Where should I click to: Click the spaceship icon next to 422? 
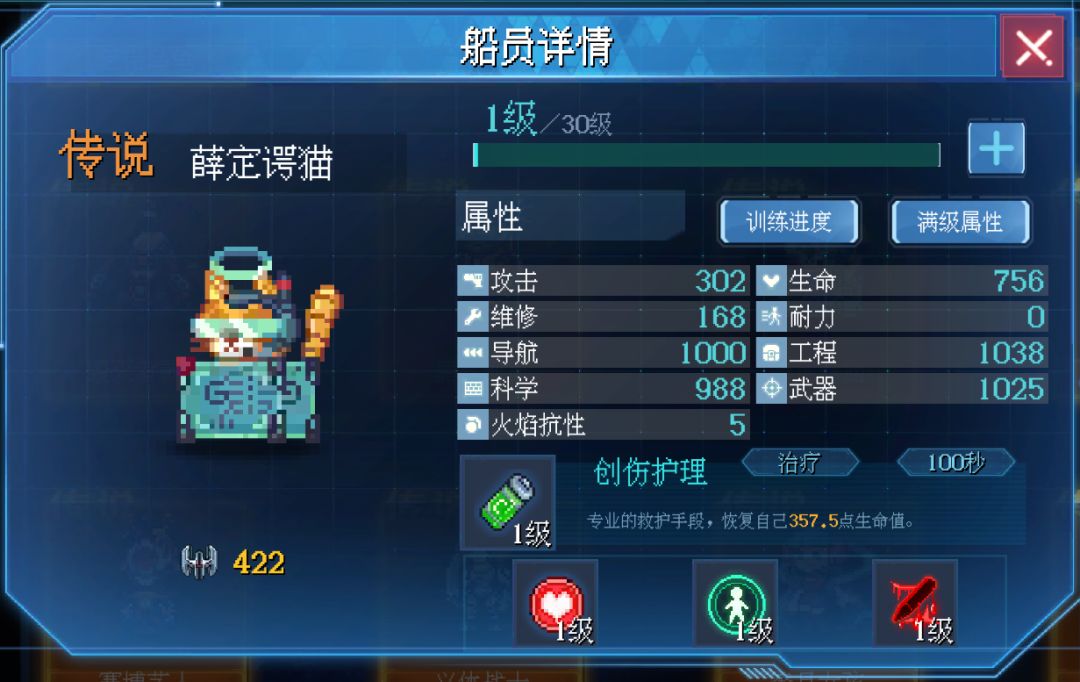point(199,561)
